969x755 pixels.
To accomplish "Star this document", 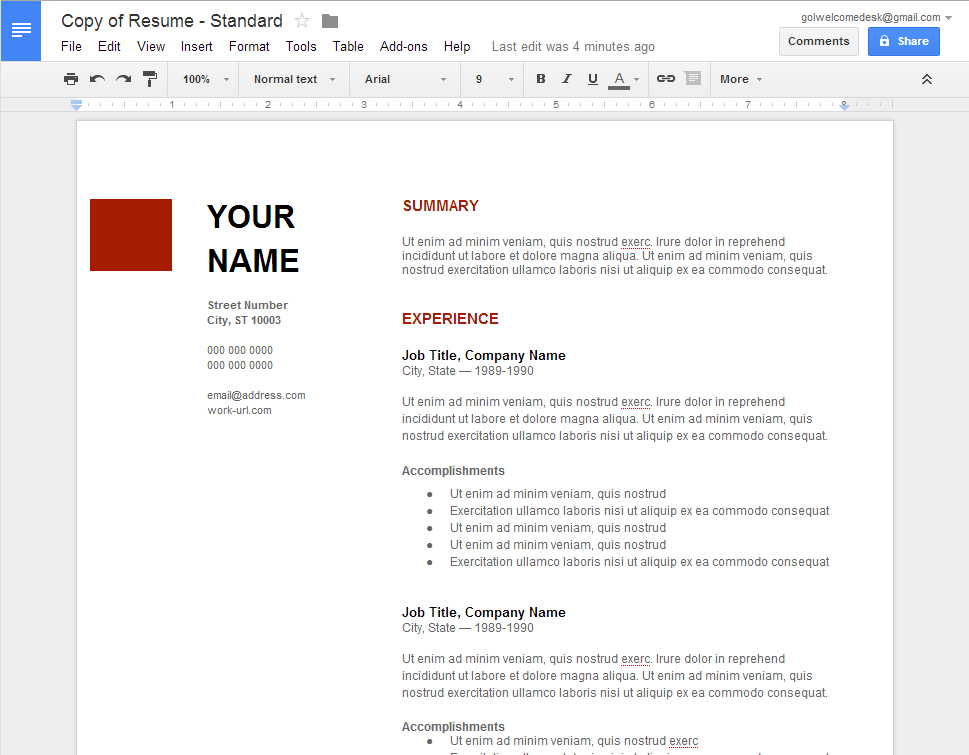I will click(x=302, y=21).
